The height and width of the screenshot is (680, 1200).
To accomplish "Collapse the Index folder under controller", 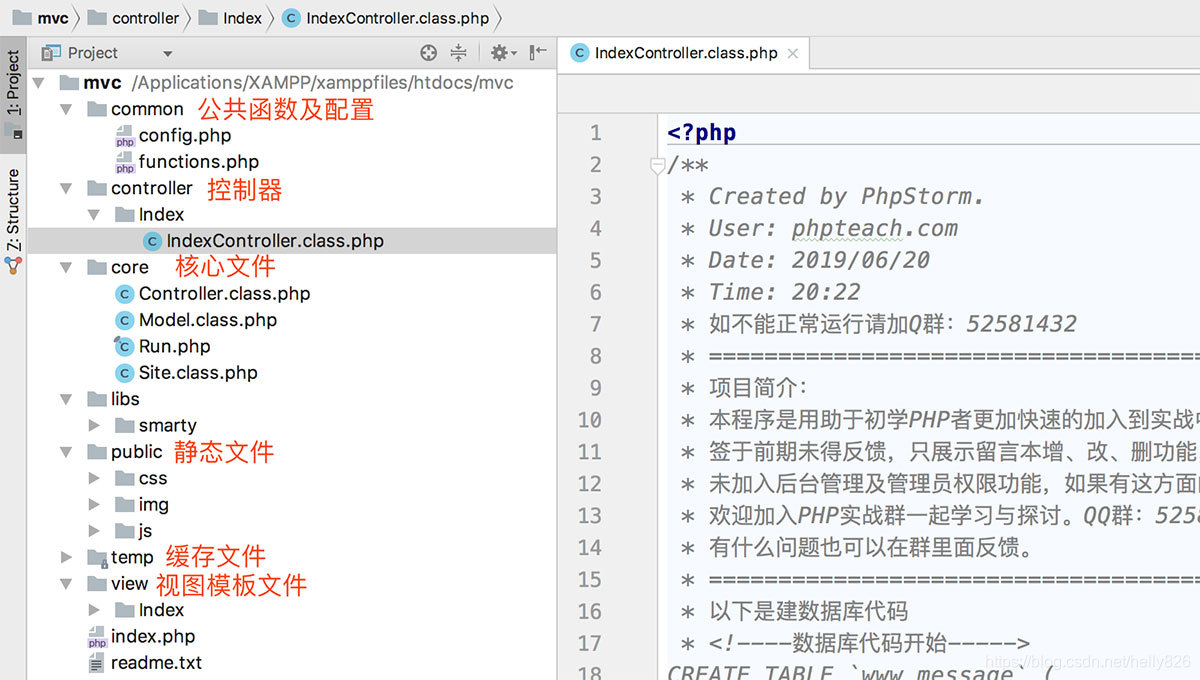I will [94, 214].
